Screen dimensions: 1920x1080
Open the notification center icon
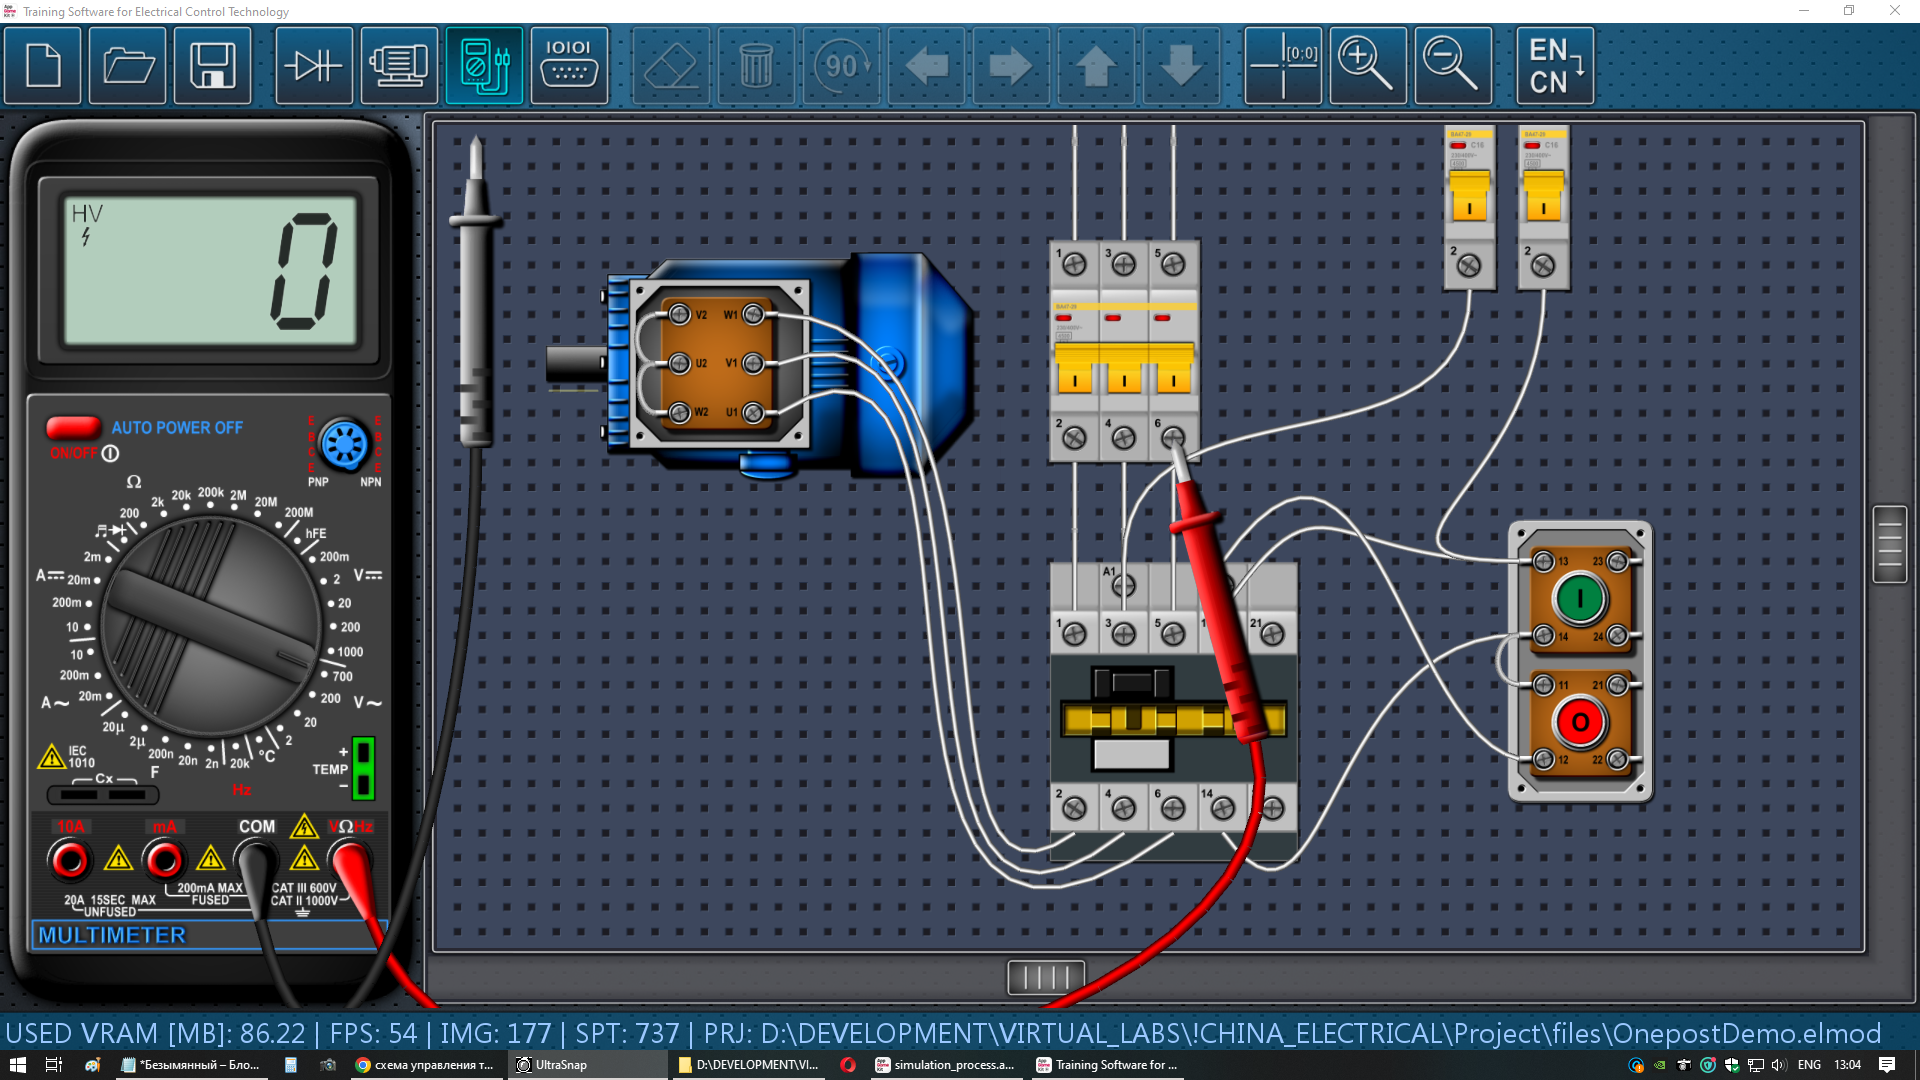coord(1887,1065)
